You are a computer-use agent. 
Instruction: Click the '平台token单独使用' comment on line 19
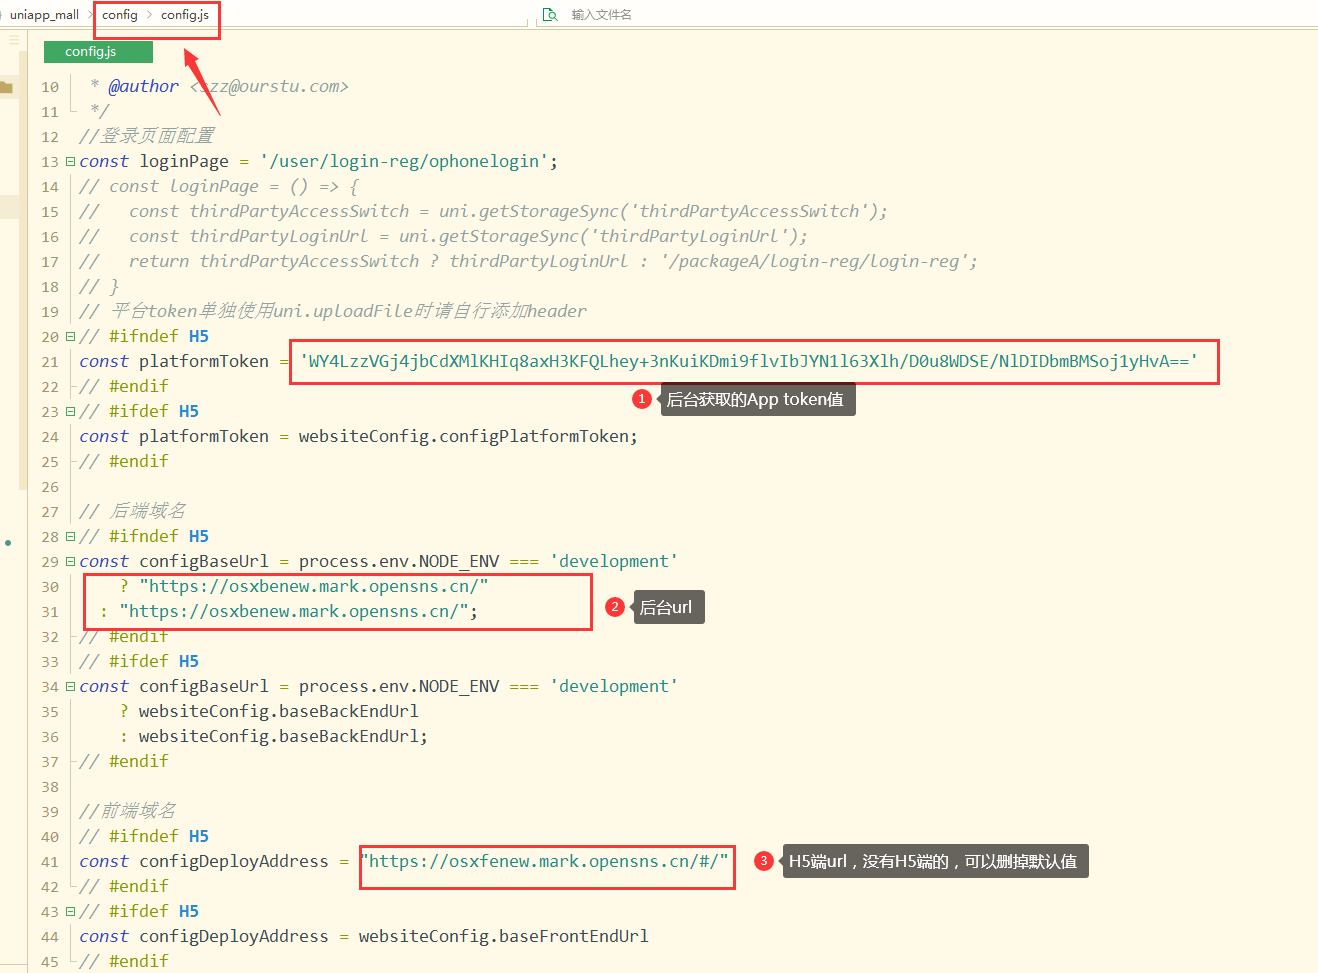pyautogui.click(x=333, y=311)
